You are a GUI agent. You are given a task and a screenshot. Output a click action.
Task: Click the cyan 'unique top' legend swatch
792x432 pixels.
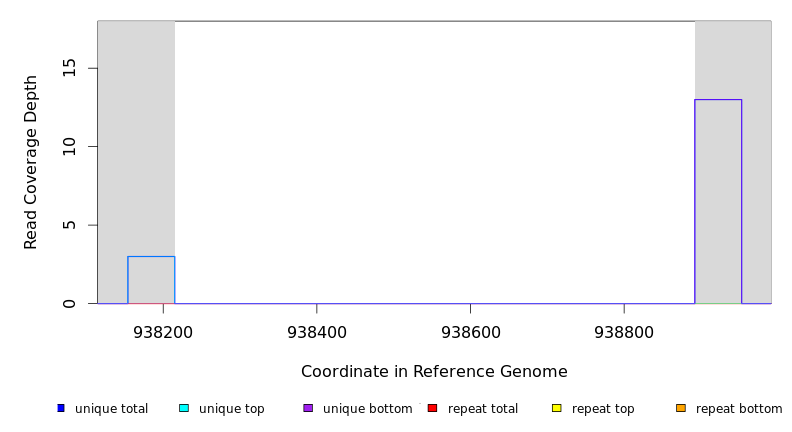coord(184,408)
